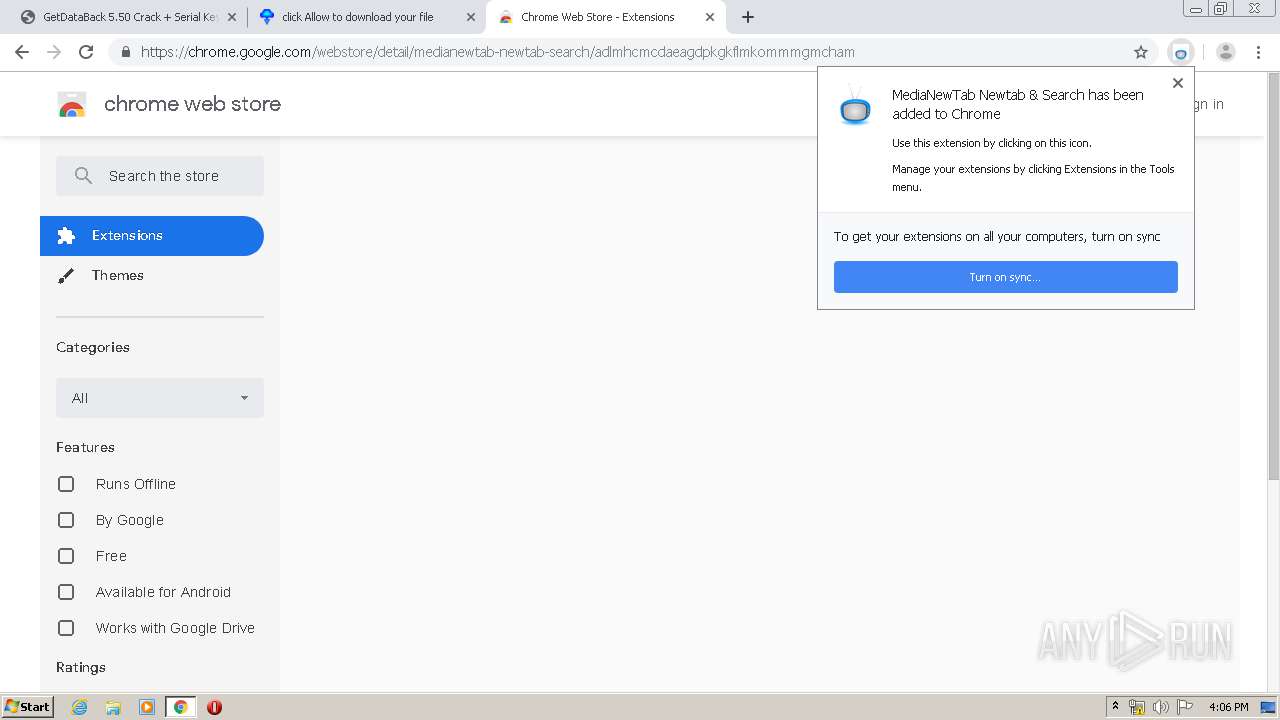Viewport: 1280px width, 720px height.
Task: Close the extension added popup
Action: coord(1178,83)
